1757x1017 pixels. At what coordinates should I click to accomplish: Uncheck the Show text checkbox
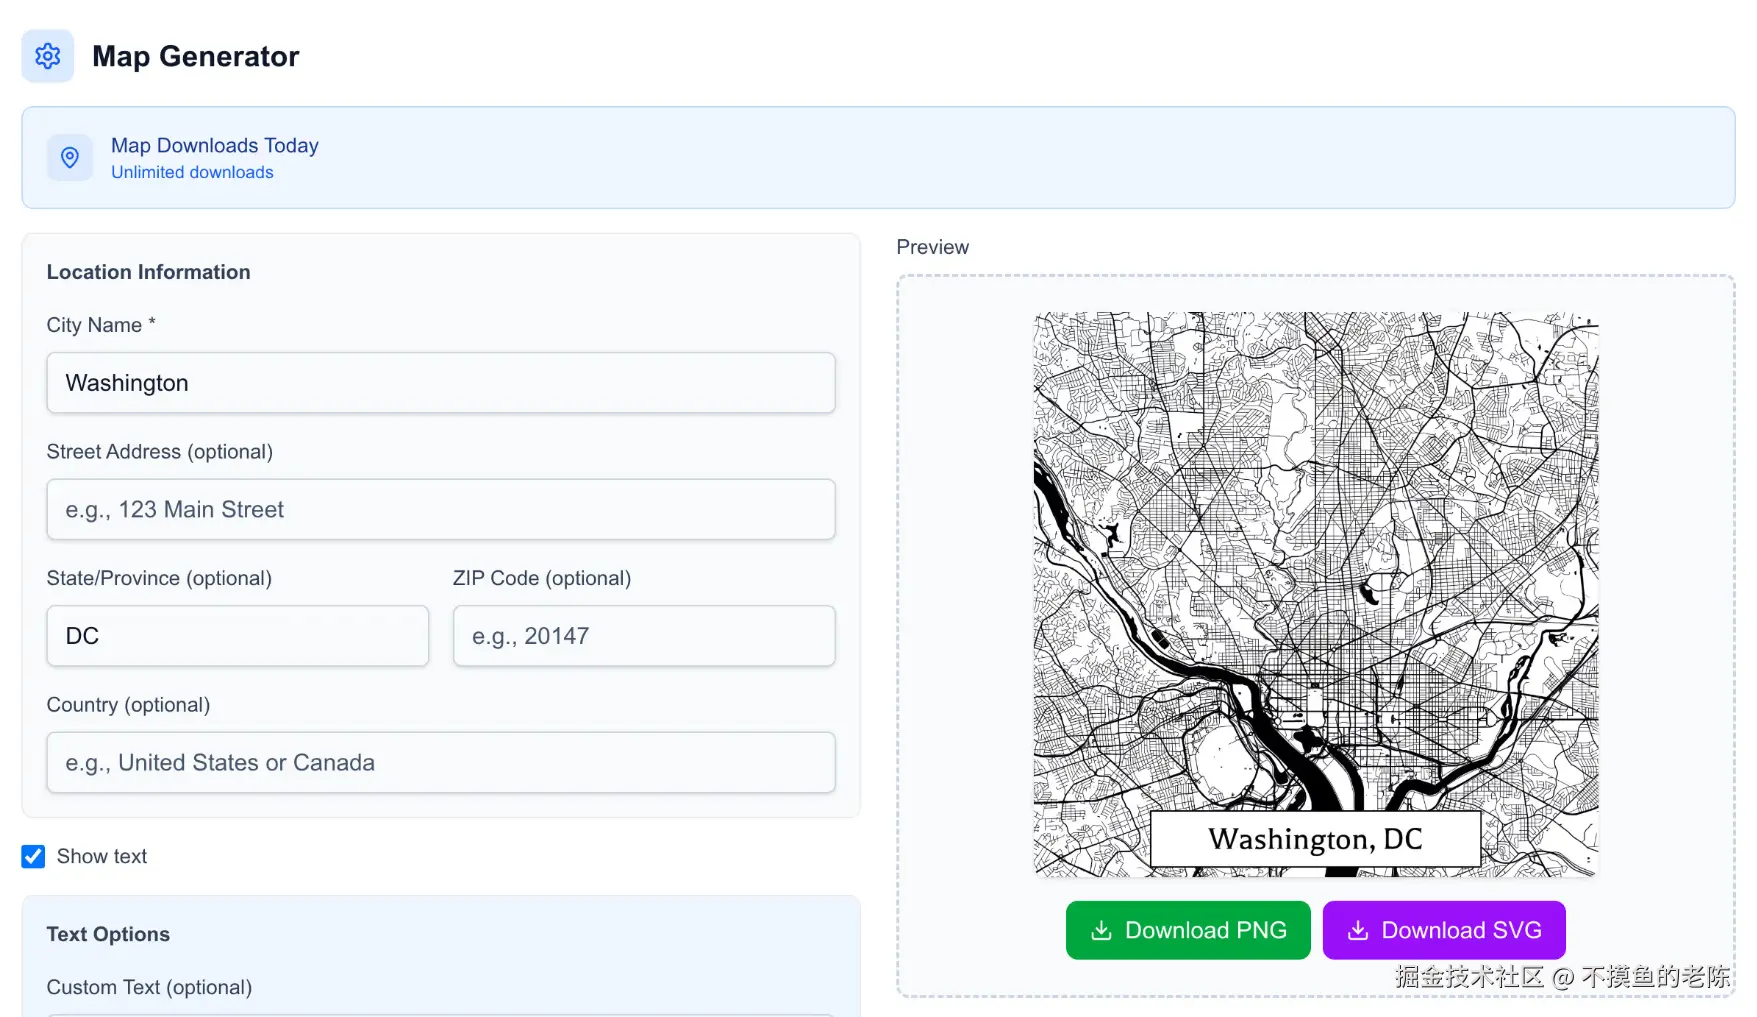coord(33,856)
